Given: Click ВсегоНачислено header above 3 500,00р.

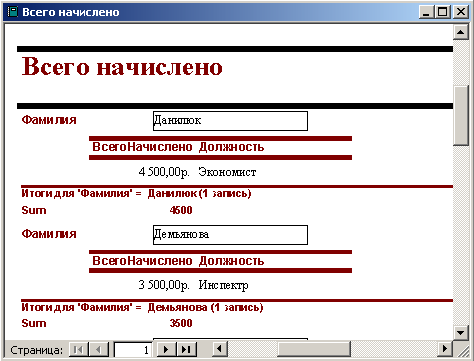Looking at the screenshot, I should (x=142, y=261).
